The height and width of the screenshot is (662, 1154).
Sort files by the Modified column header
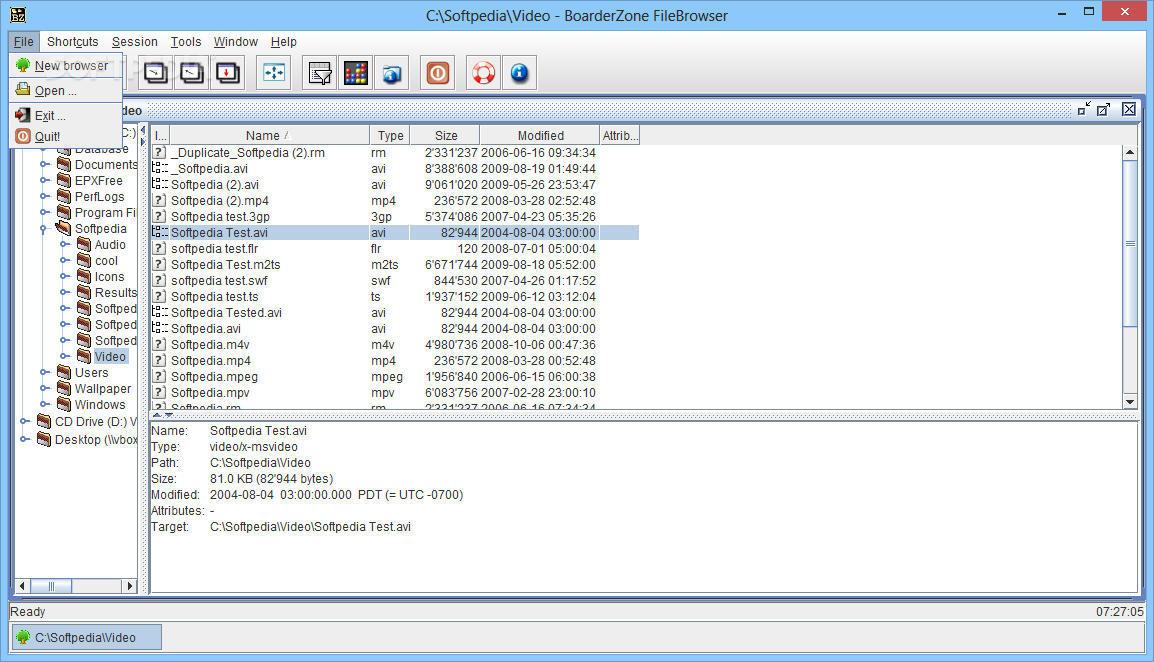[x=540, y=135]
